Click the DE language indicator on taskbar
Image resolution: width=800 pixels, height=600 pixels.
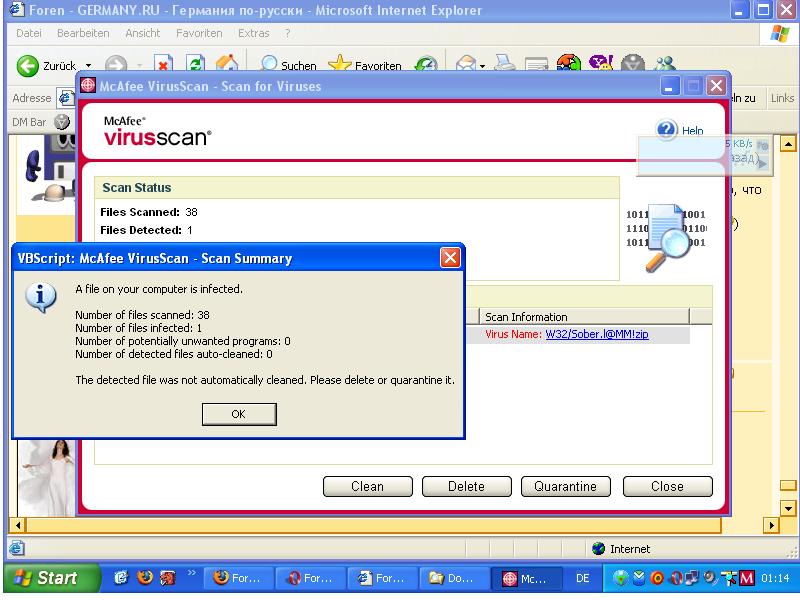pos(583,578)
